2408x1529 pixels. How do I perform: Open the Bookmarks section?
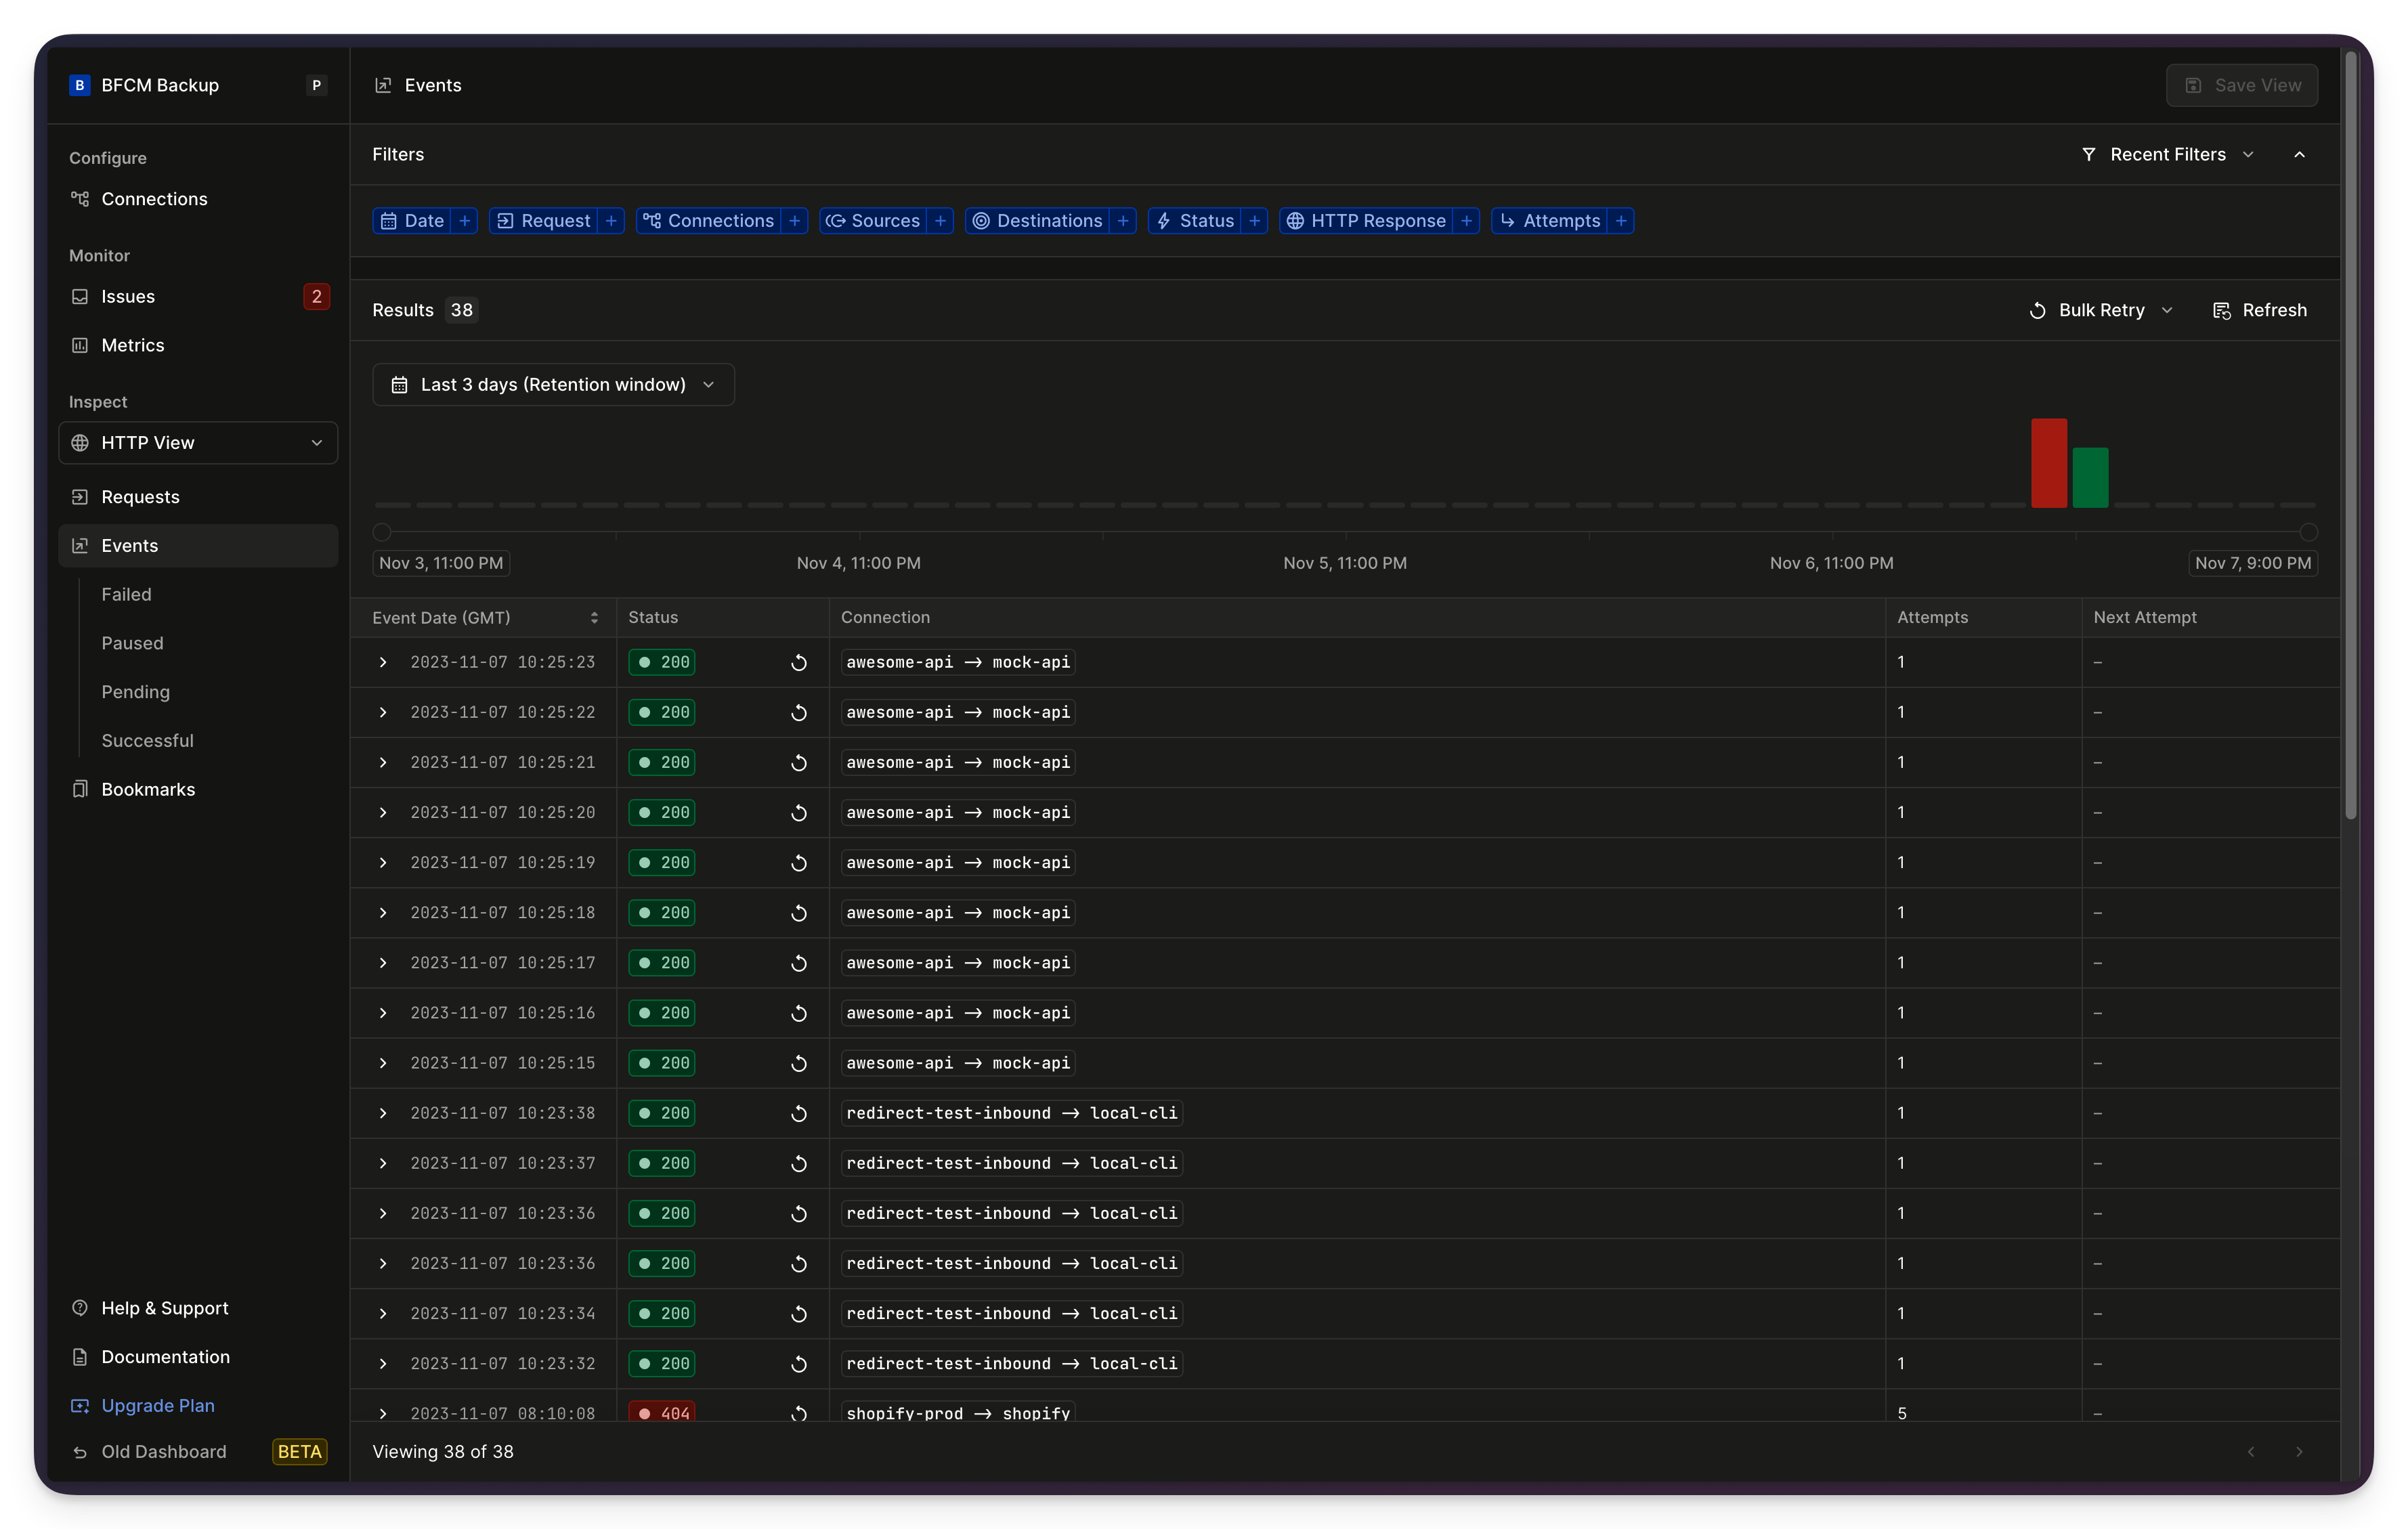click(x=148, y=789)
